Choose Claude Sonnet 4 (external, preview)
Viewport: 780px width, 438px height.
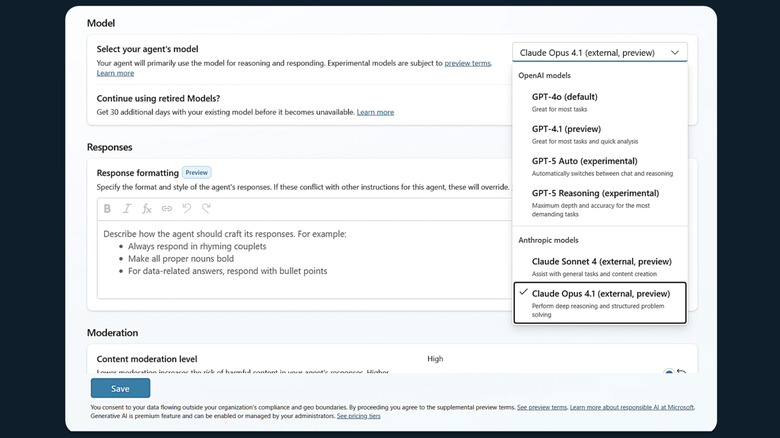[599, 265]
